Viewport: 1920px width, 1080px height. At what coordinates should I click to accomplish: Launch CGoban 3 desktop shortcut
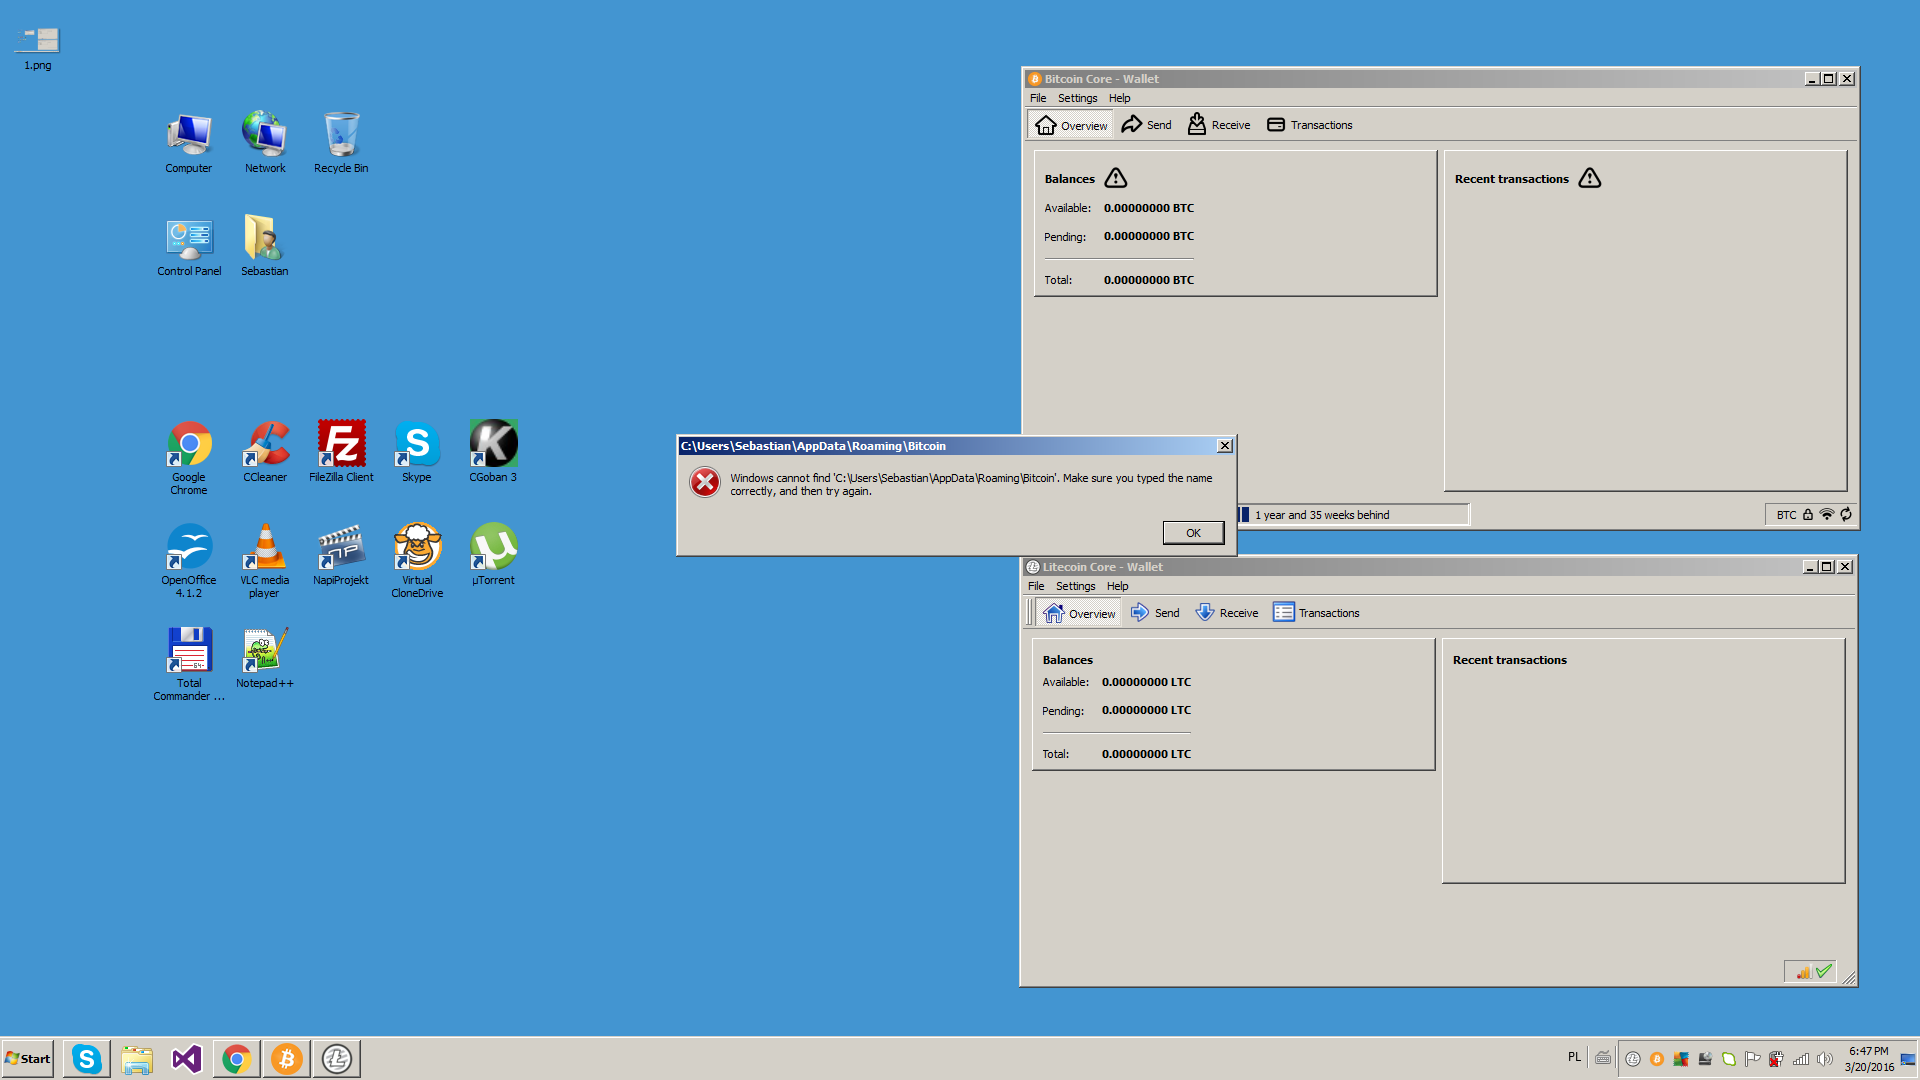[493, 451]
